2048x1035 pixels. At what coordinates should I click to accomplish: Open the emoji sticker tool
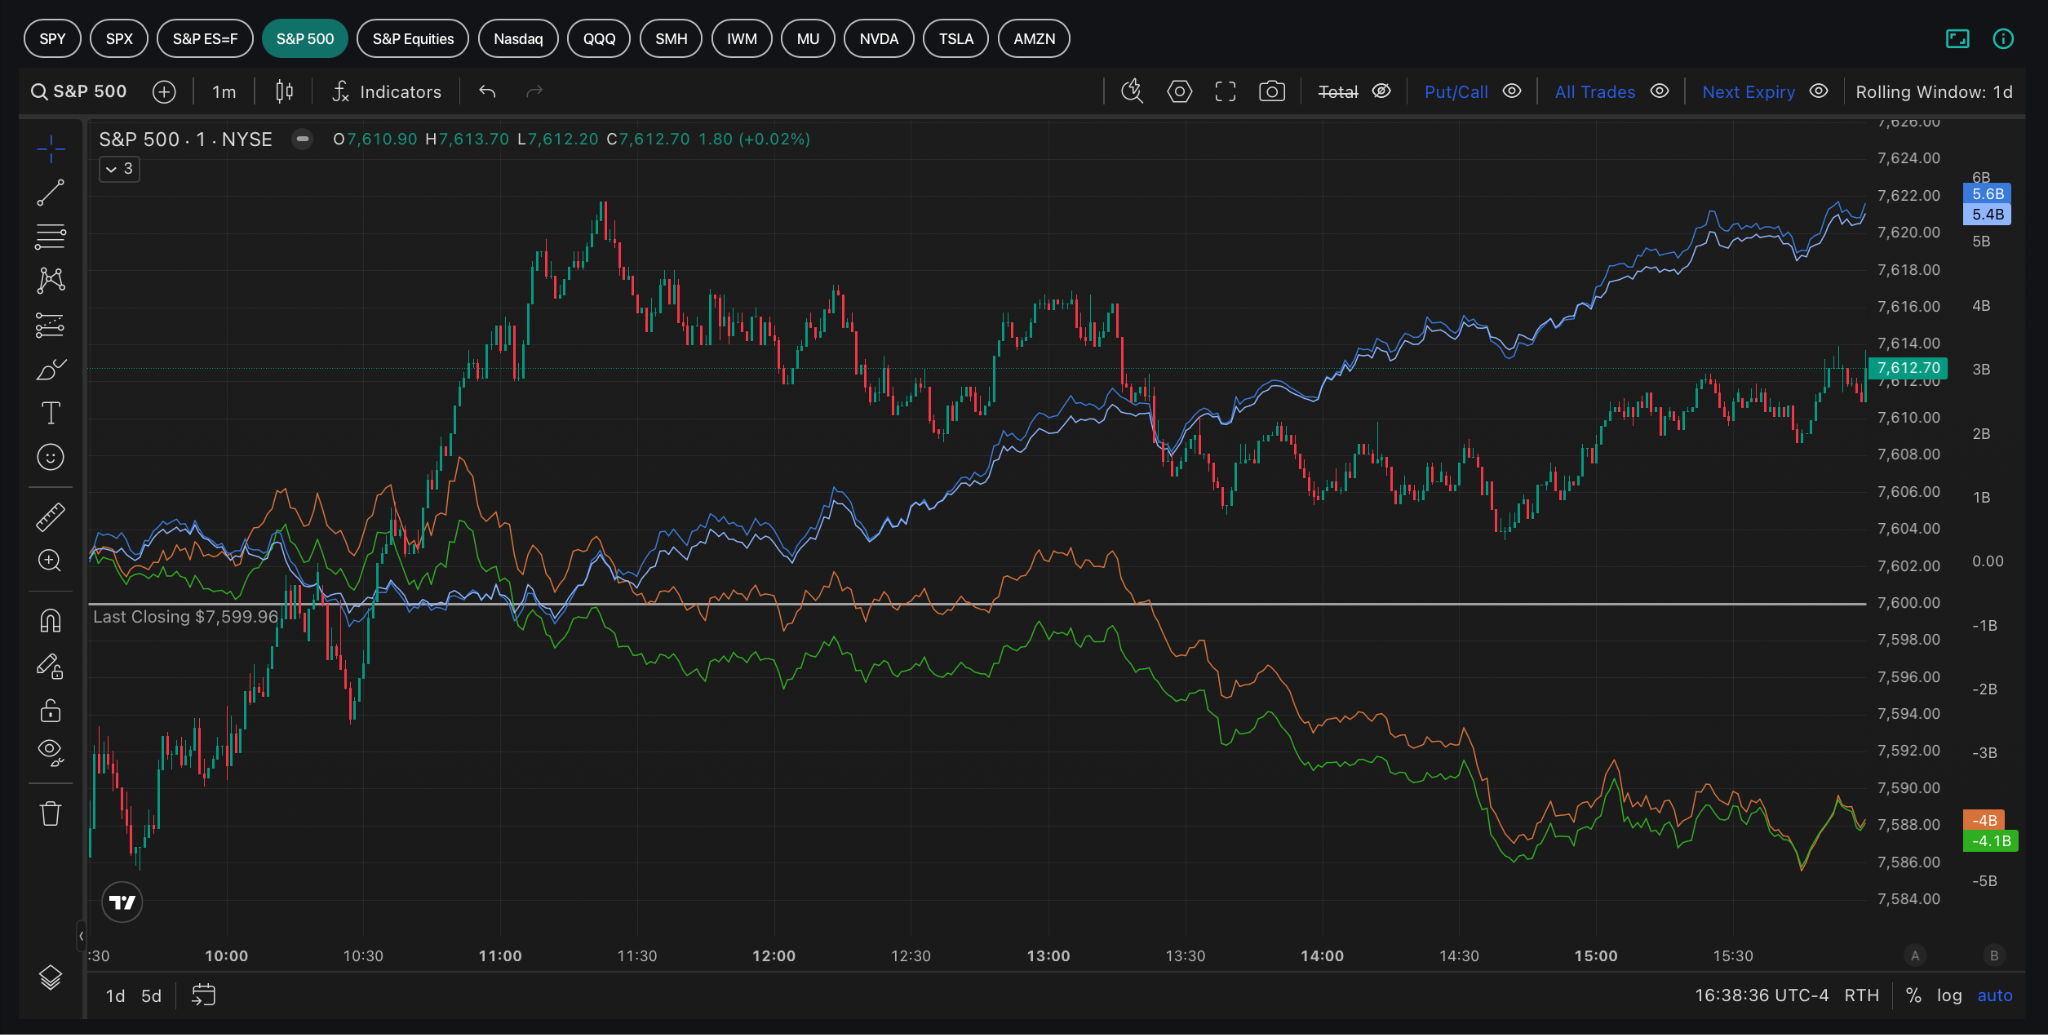pos(50,457)
